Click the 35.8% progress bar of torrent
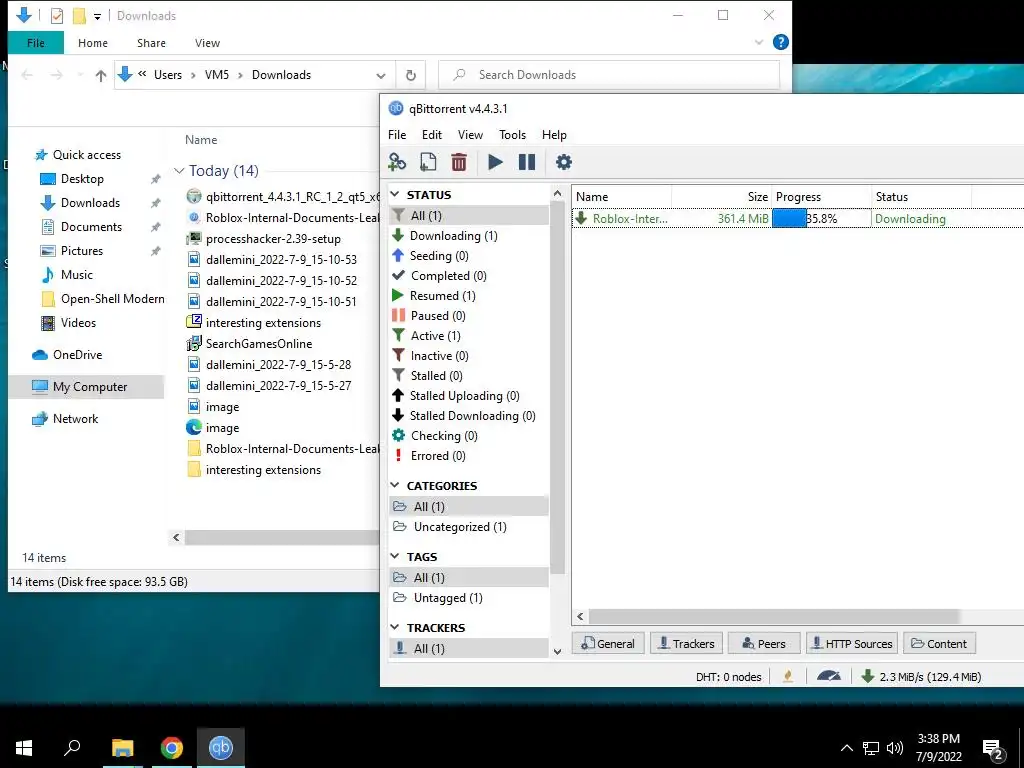1024x768 pixels. 822,219
